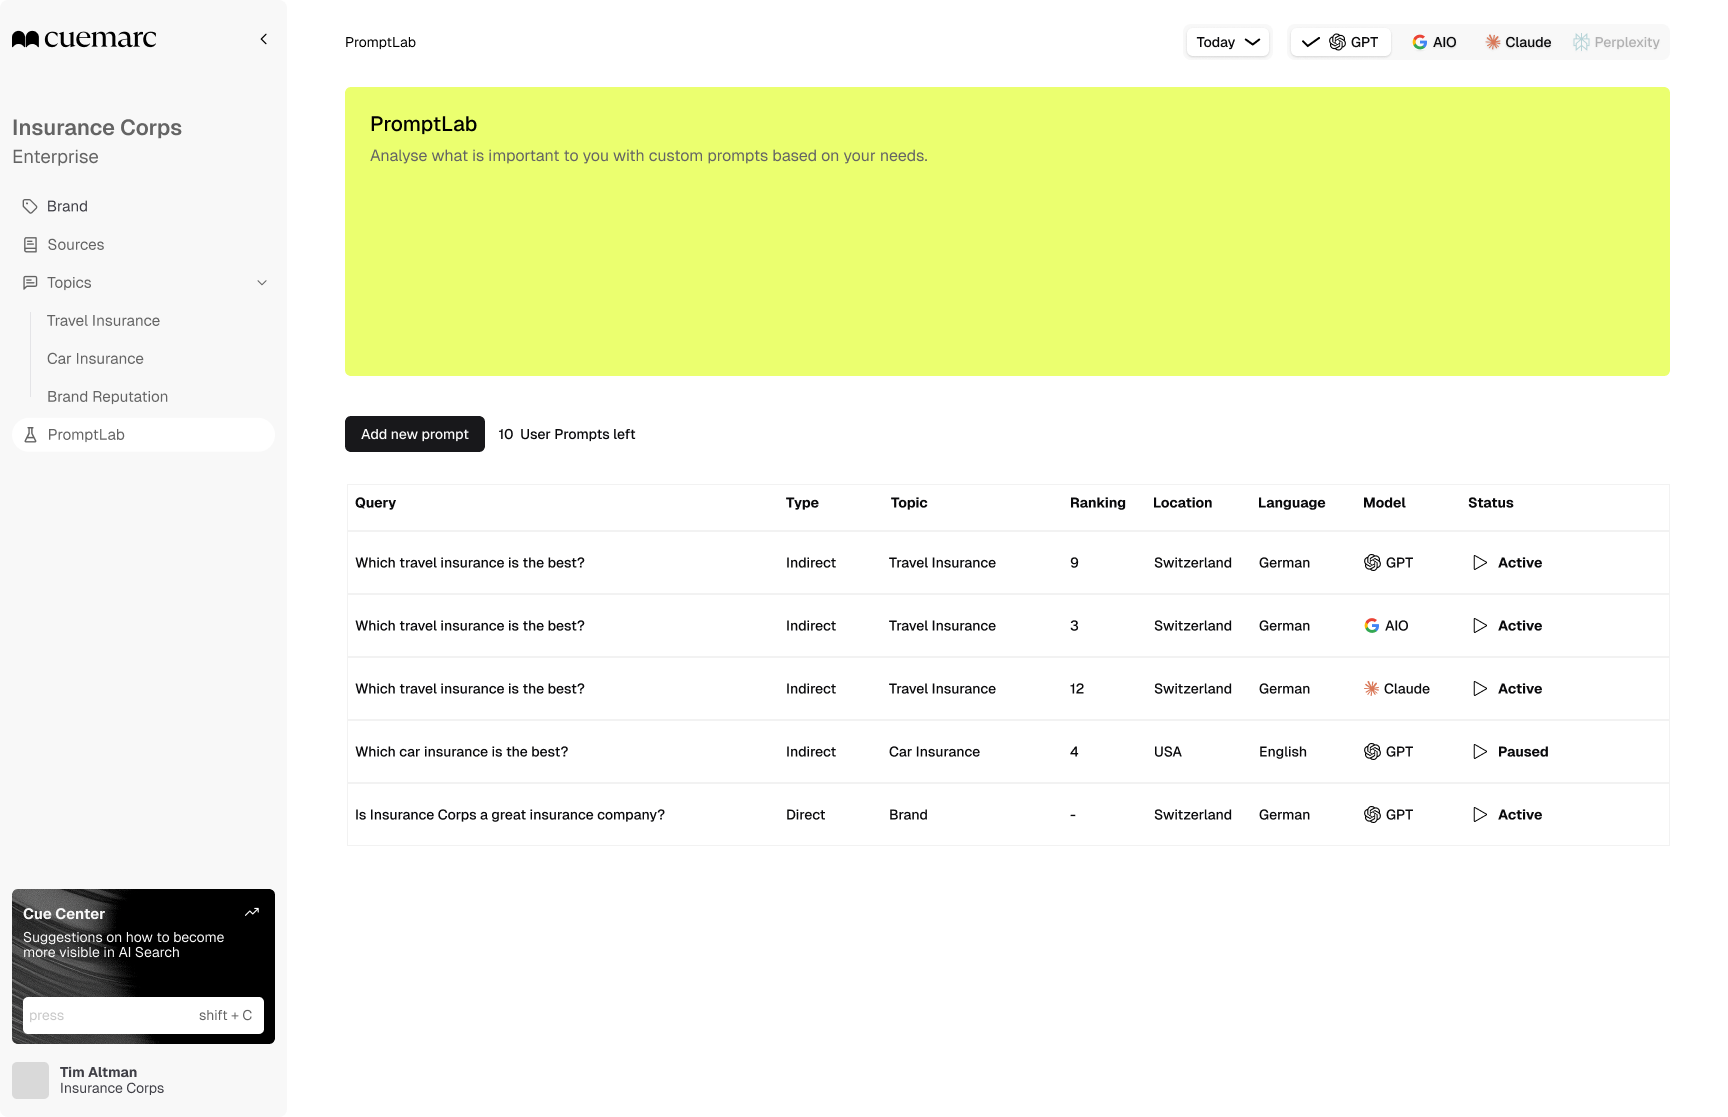This screenshot has width=1728, height=1117.
Task: Click the Type column header
Action: [802, 502]
